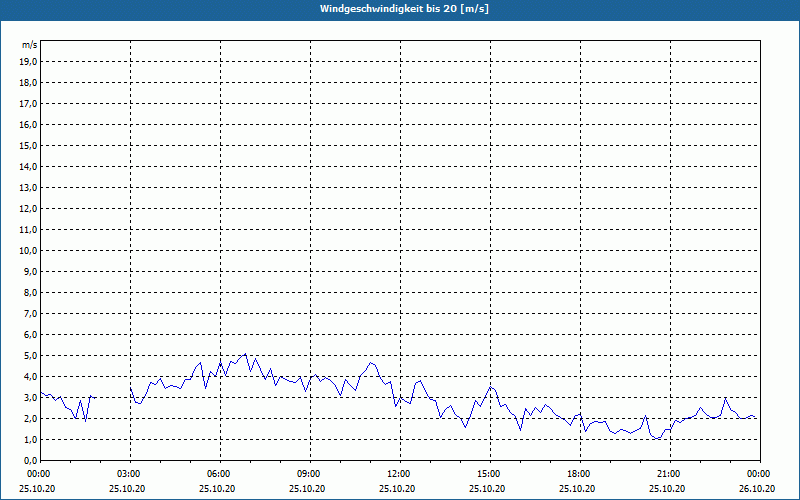
Task: Click the 19,0 y-axis label
Action: tap(28, 62)
